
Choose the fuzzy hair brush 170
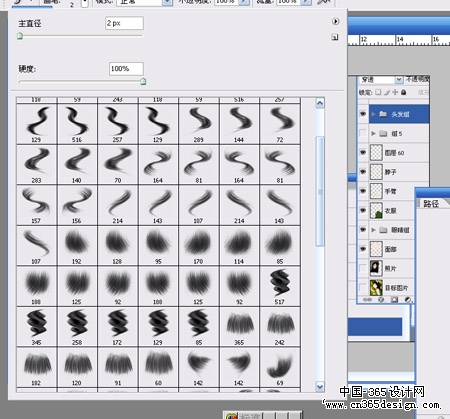pyautogui.click(x=199, y=246)
